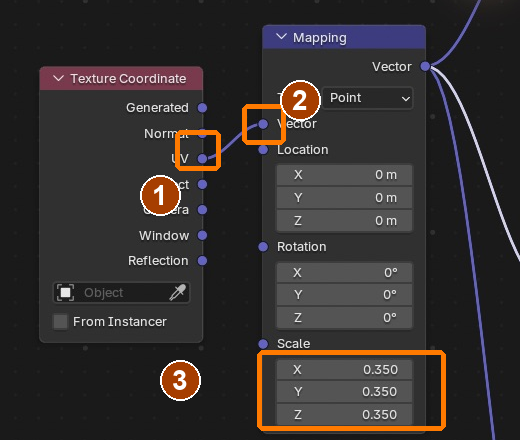Click the Reflection label
The image size is (520, 440).
(158, 261)
